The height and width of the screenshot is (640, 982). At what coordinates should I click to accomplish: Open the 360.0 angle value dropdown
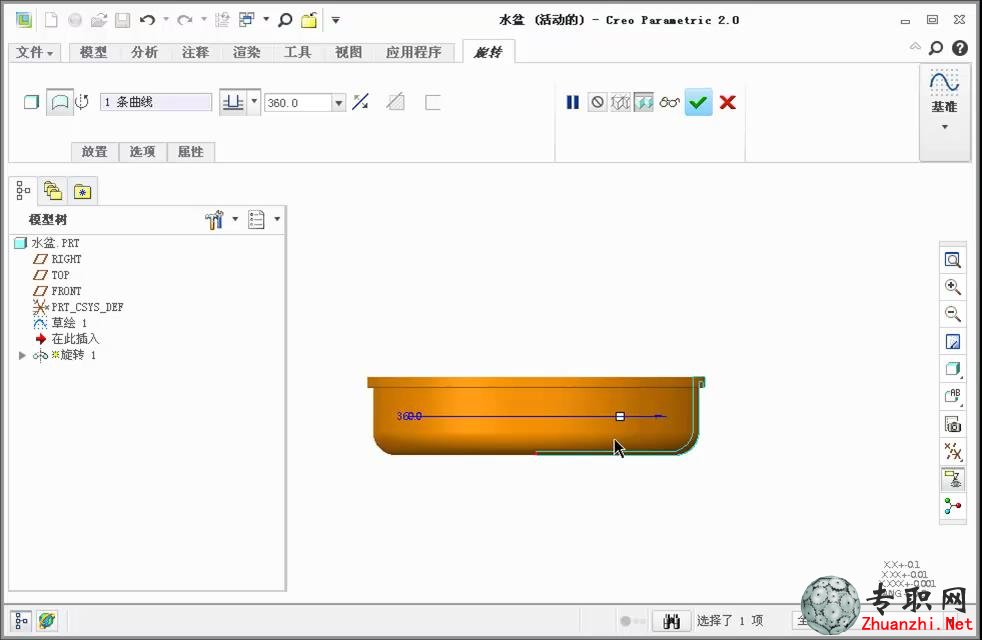click(x=338, y=103)
